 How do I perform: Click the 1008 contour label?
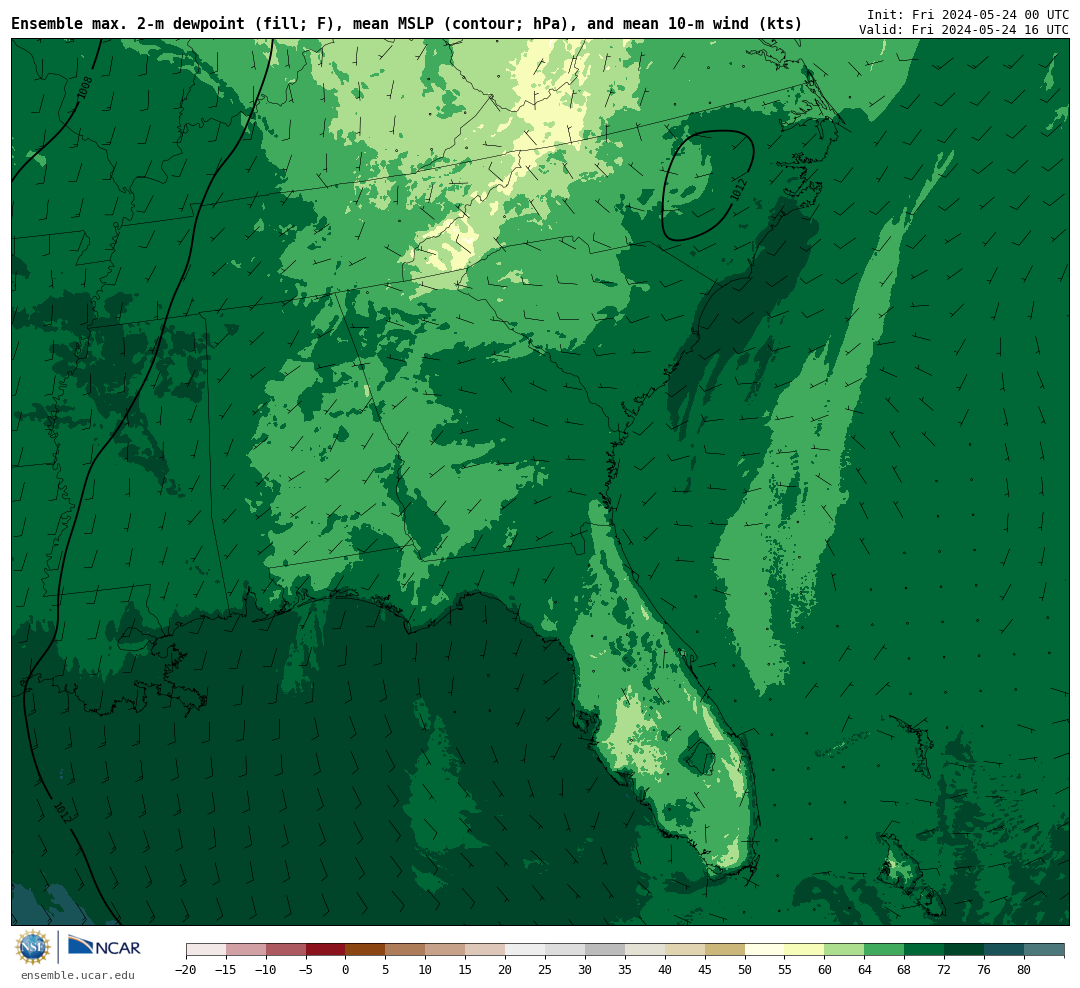pyautogui.click(x=85, y=88)
